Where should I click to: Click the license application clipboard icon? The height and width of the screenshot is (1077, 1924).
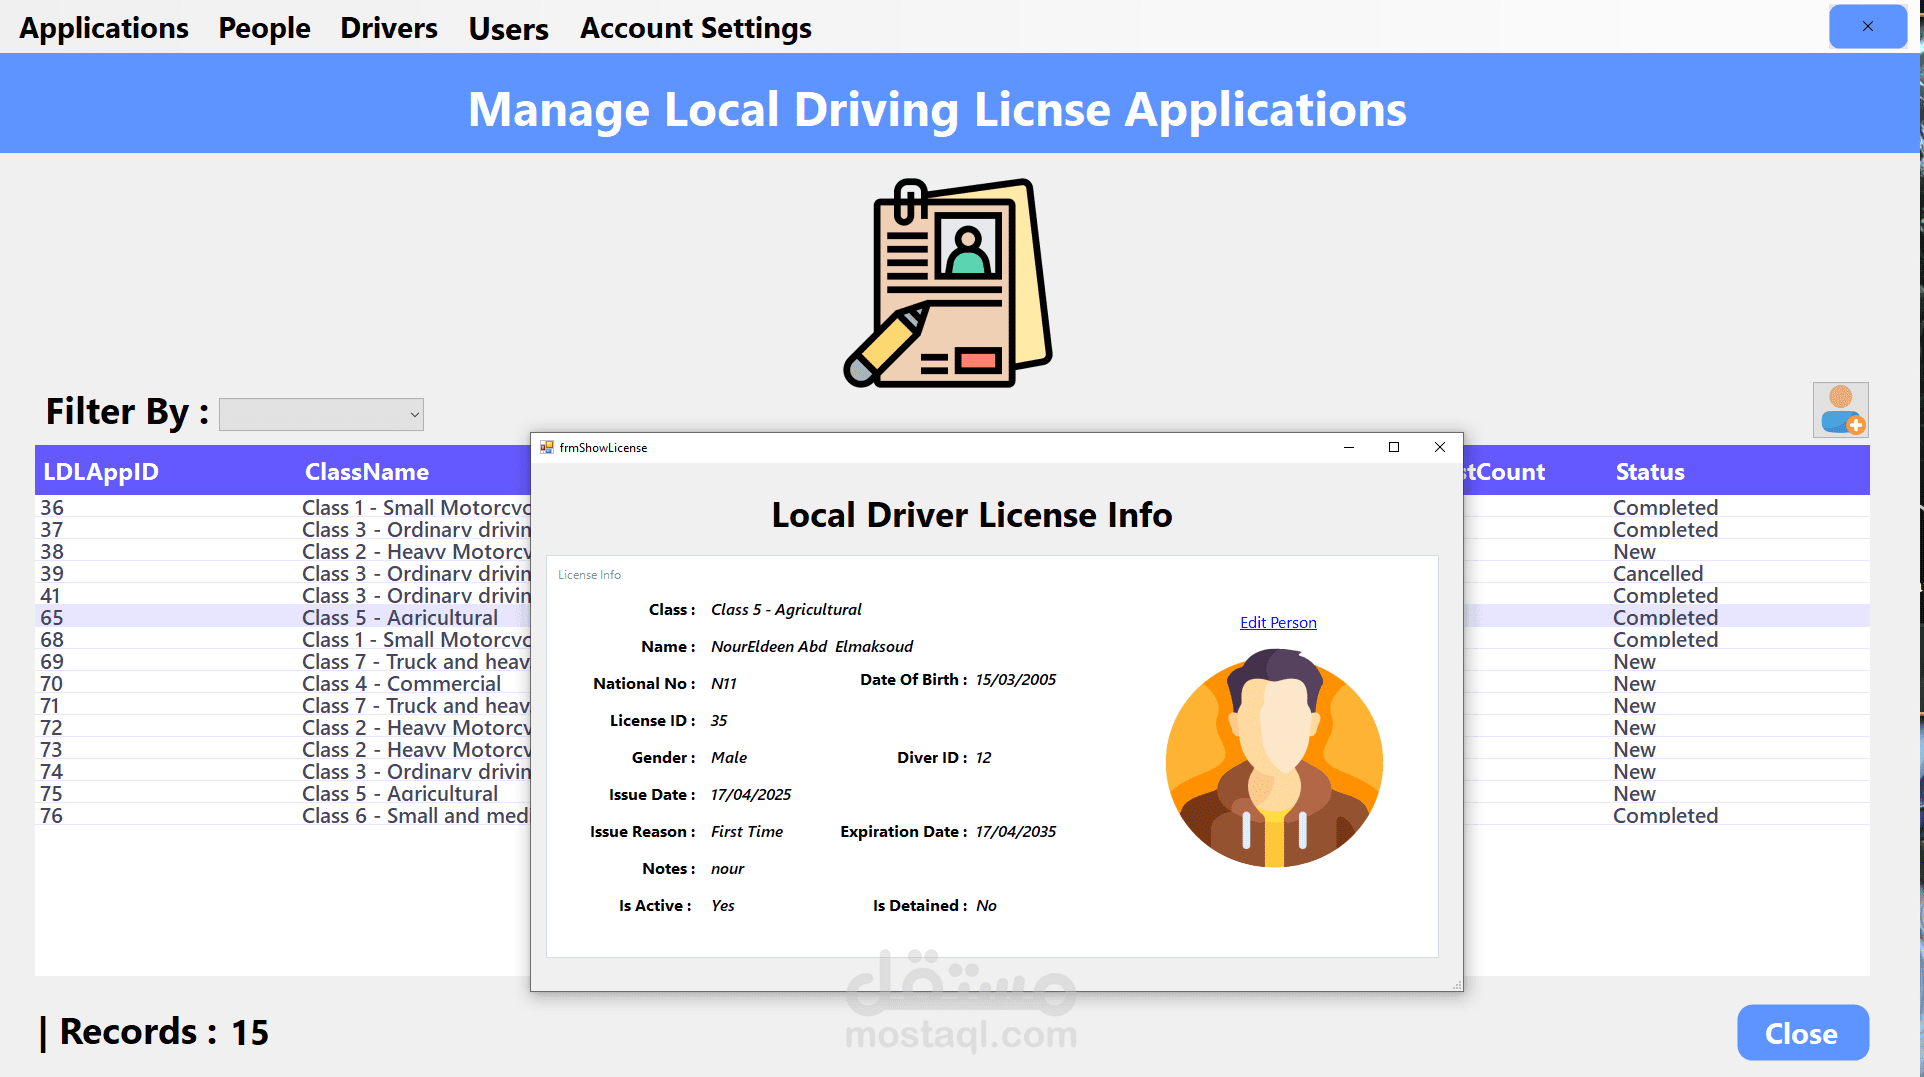(x=947, y=283)
